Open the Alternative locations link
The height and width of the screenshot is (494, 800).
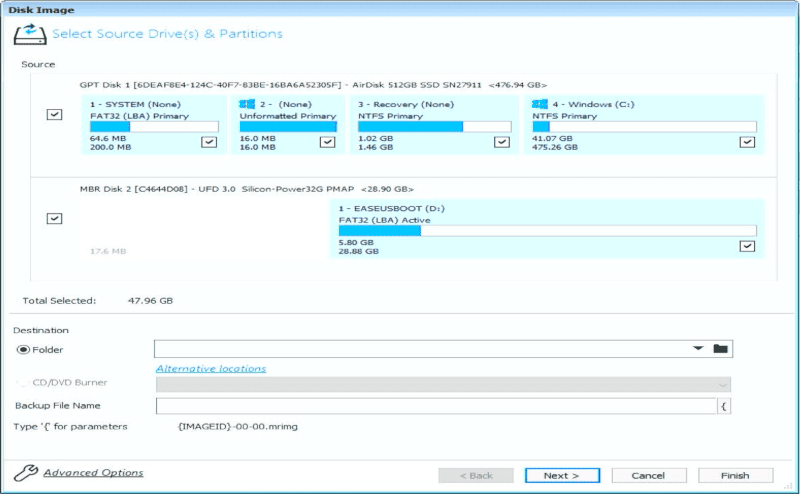(x=211, y=368)
